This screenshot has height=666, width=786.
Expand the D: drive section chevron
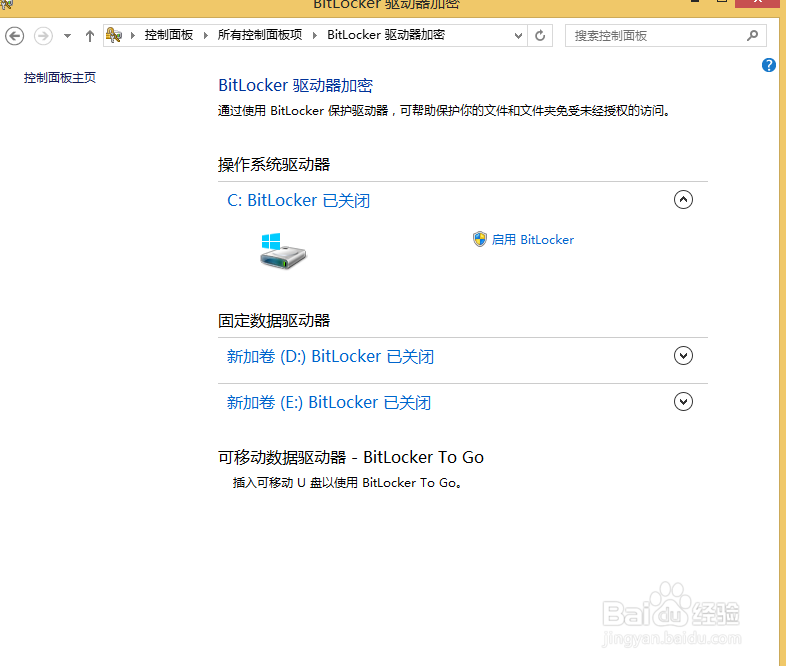coord(683,355)
